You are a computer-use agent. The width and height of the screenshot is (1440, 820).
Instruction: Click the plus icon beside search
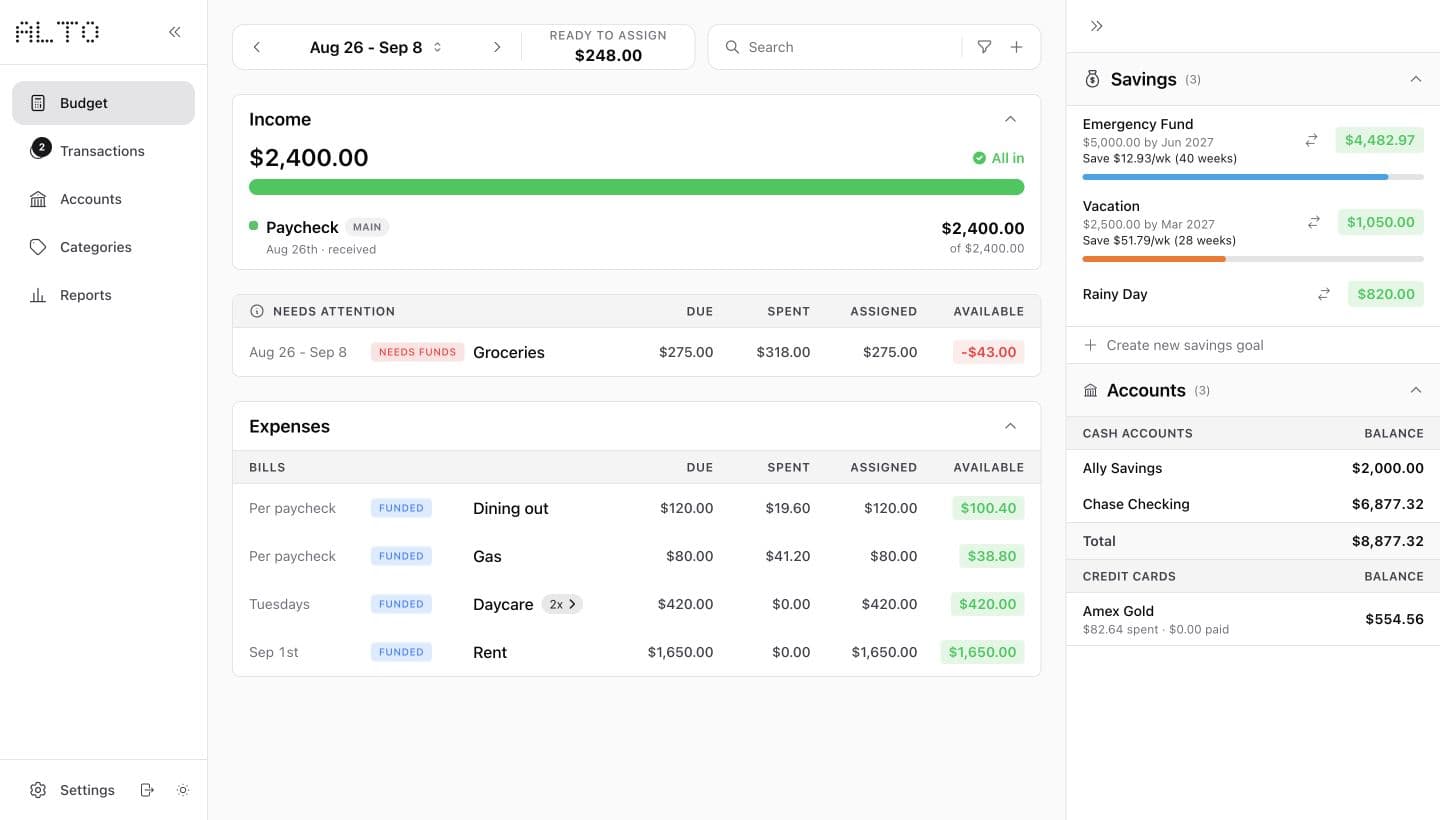tap(1016, 47)
